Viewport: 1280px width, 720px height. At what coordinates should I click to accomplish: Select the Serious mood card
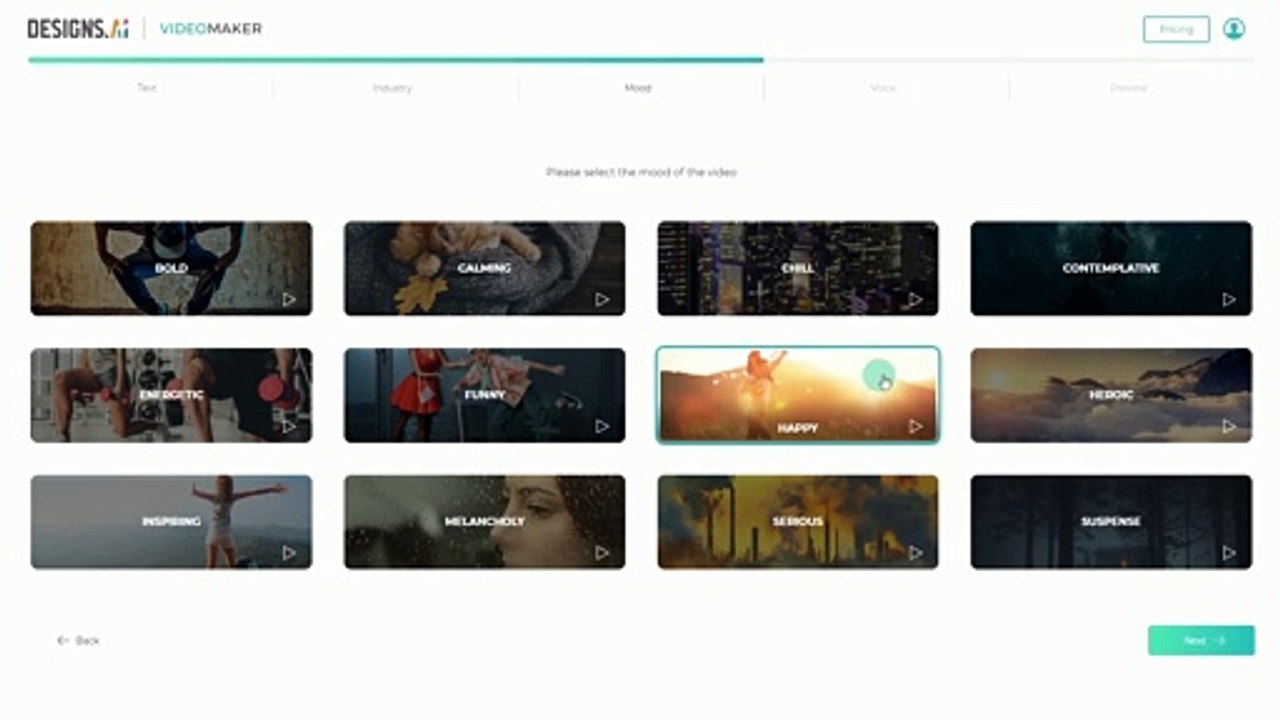click(x=798, y=522)
